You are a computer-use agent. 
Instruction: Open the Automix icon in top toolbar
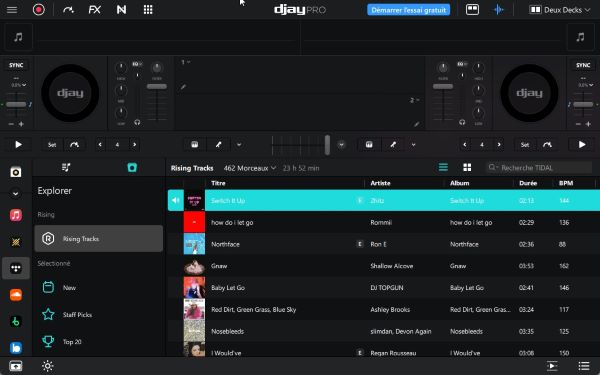[x=68, y=10]
